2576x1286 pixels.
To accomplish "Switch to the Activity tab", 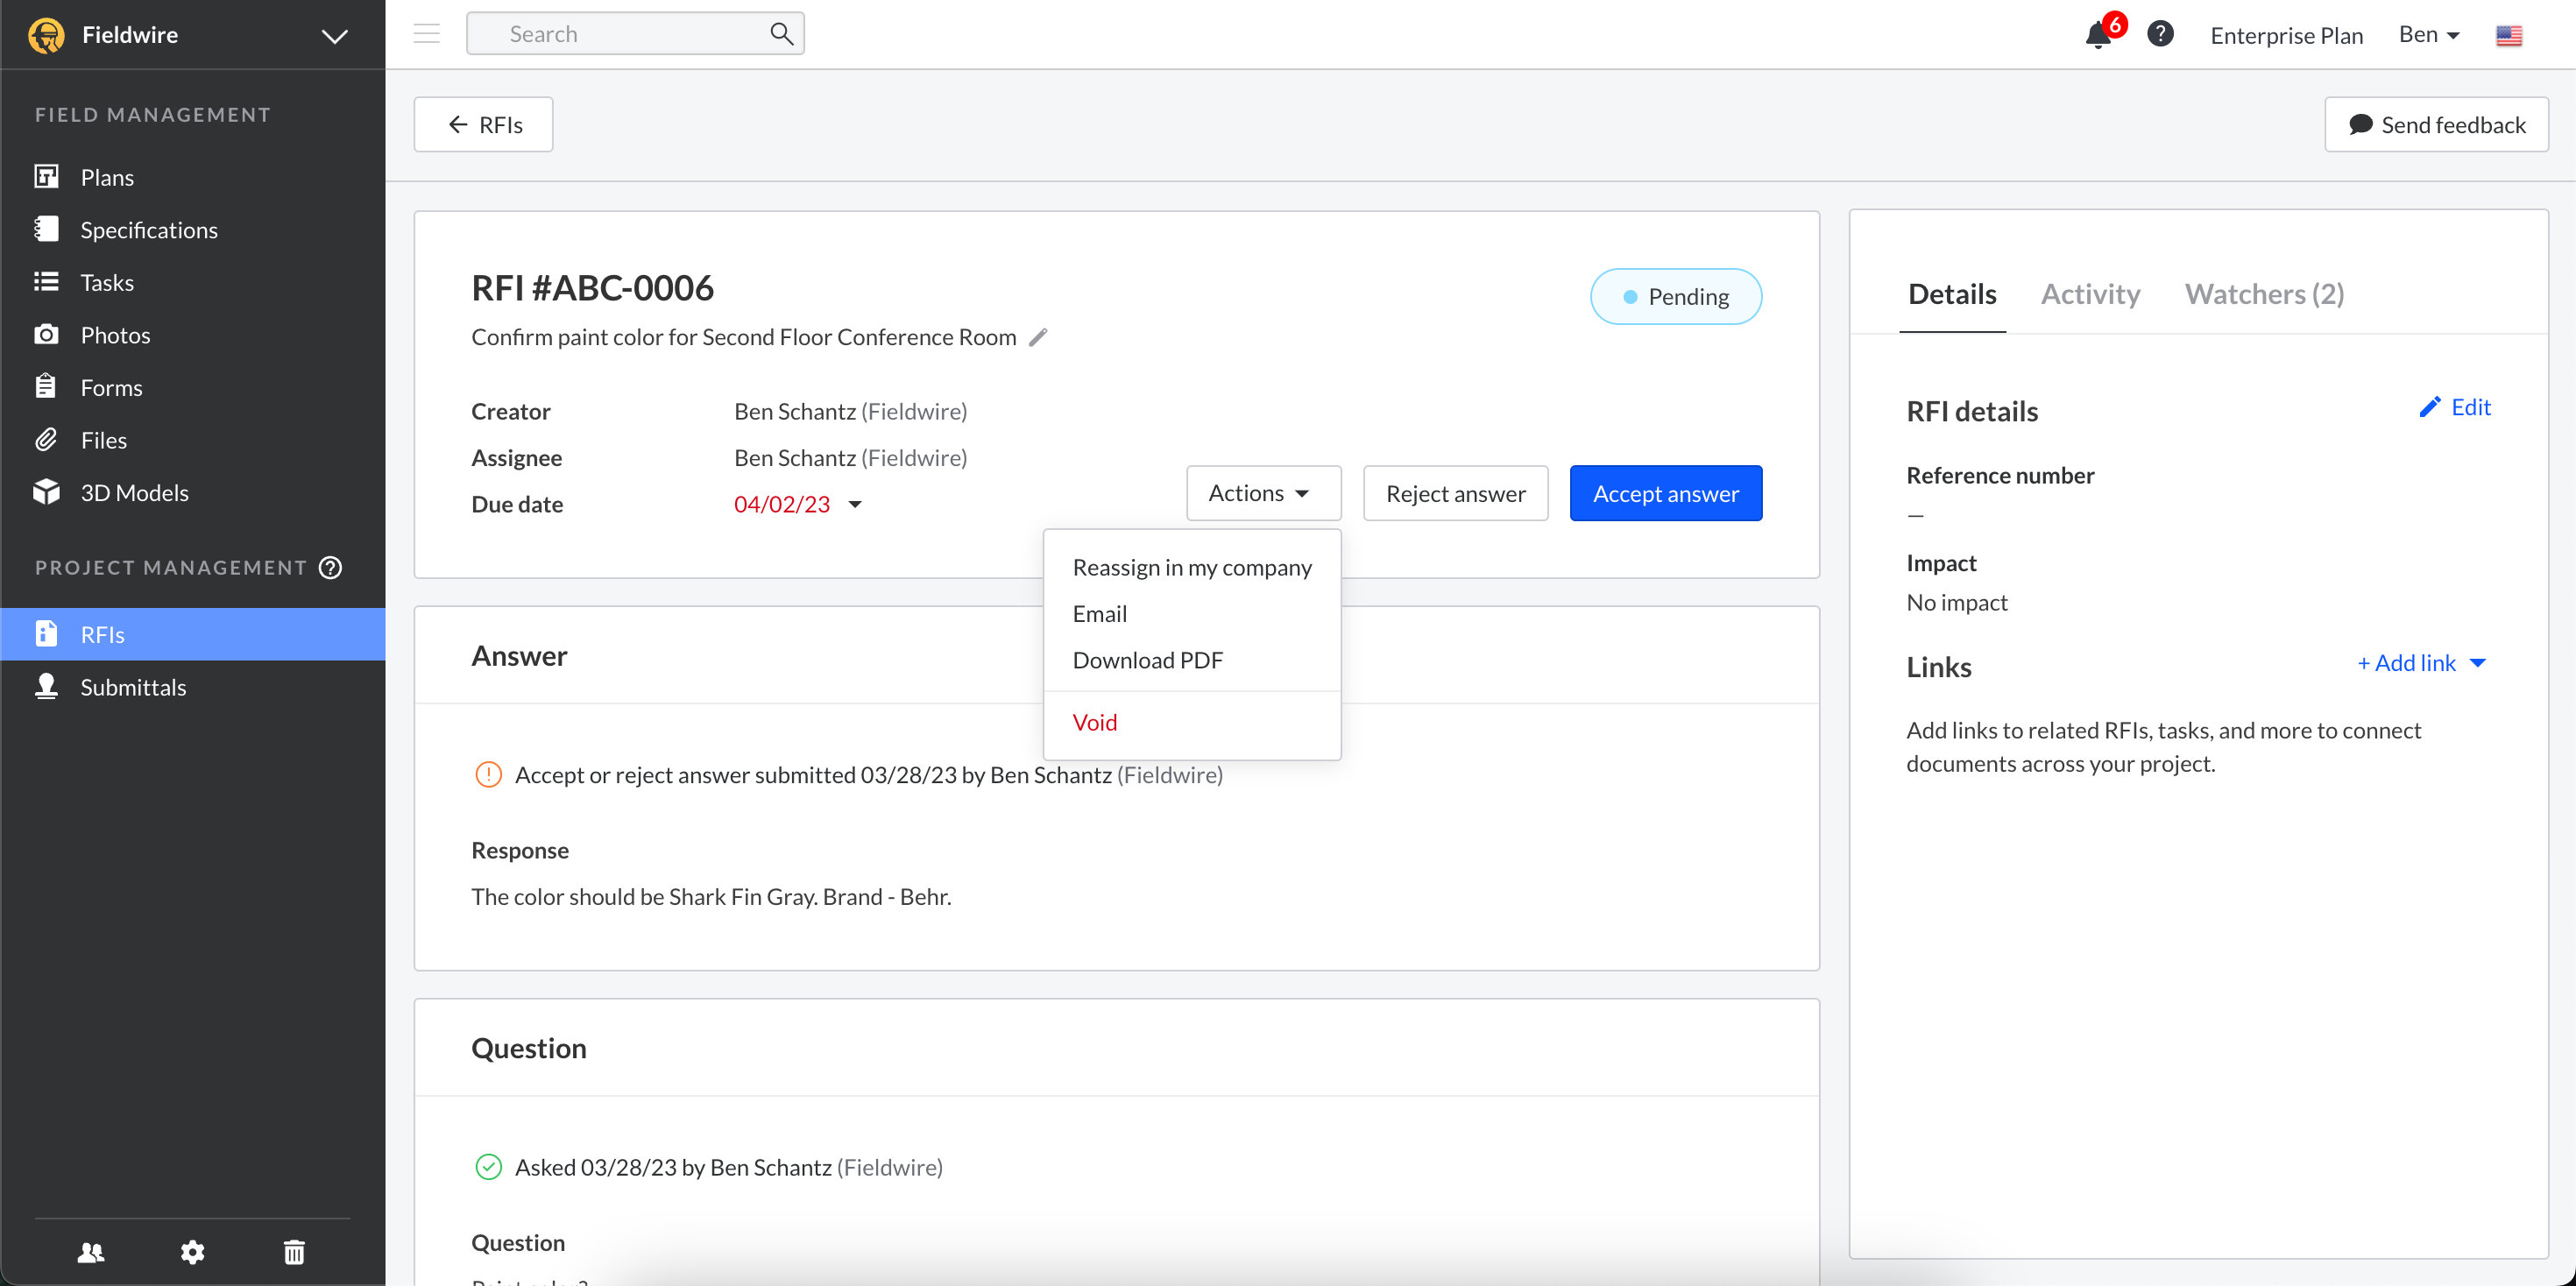I will 2089,294.
